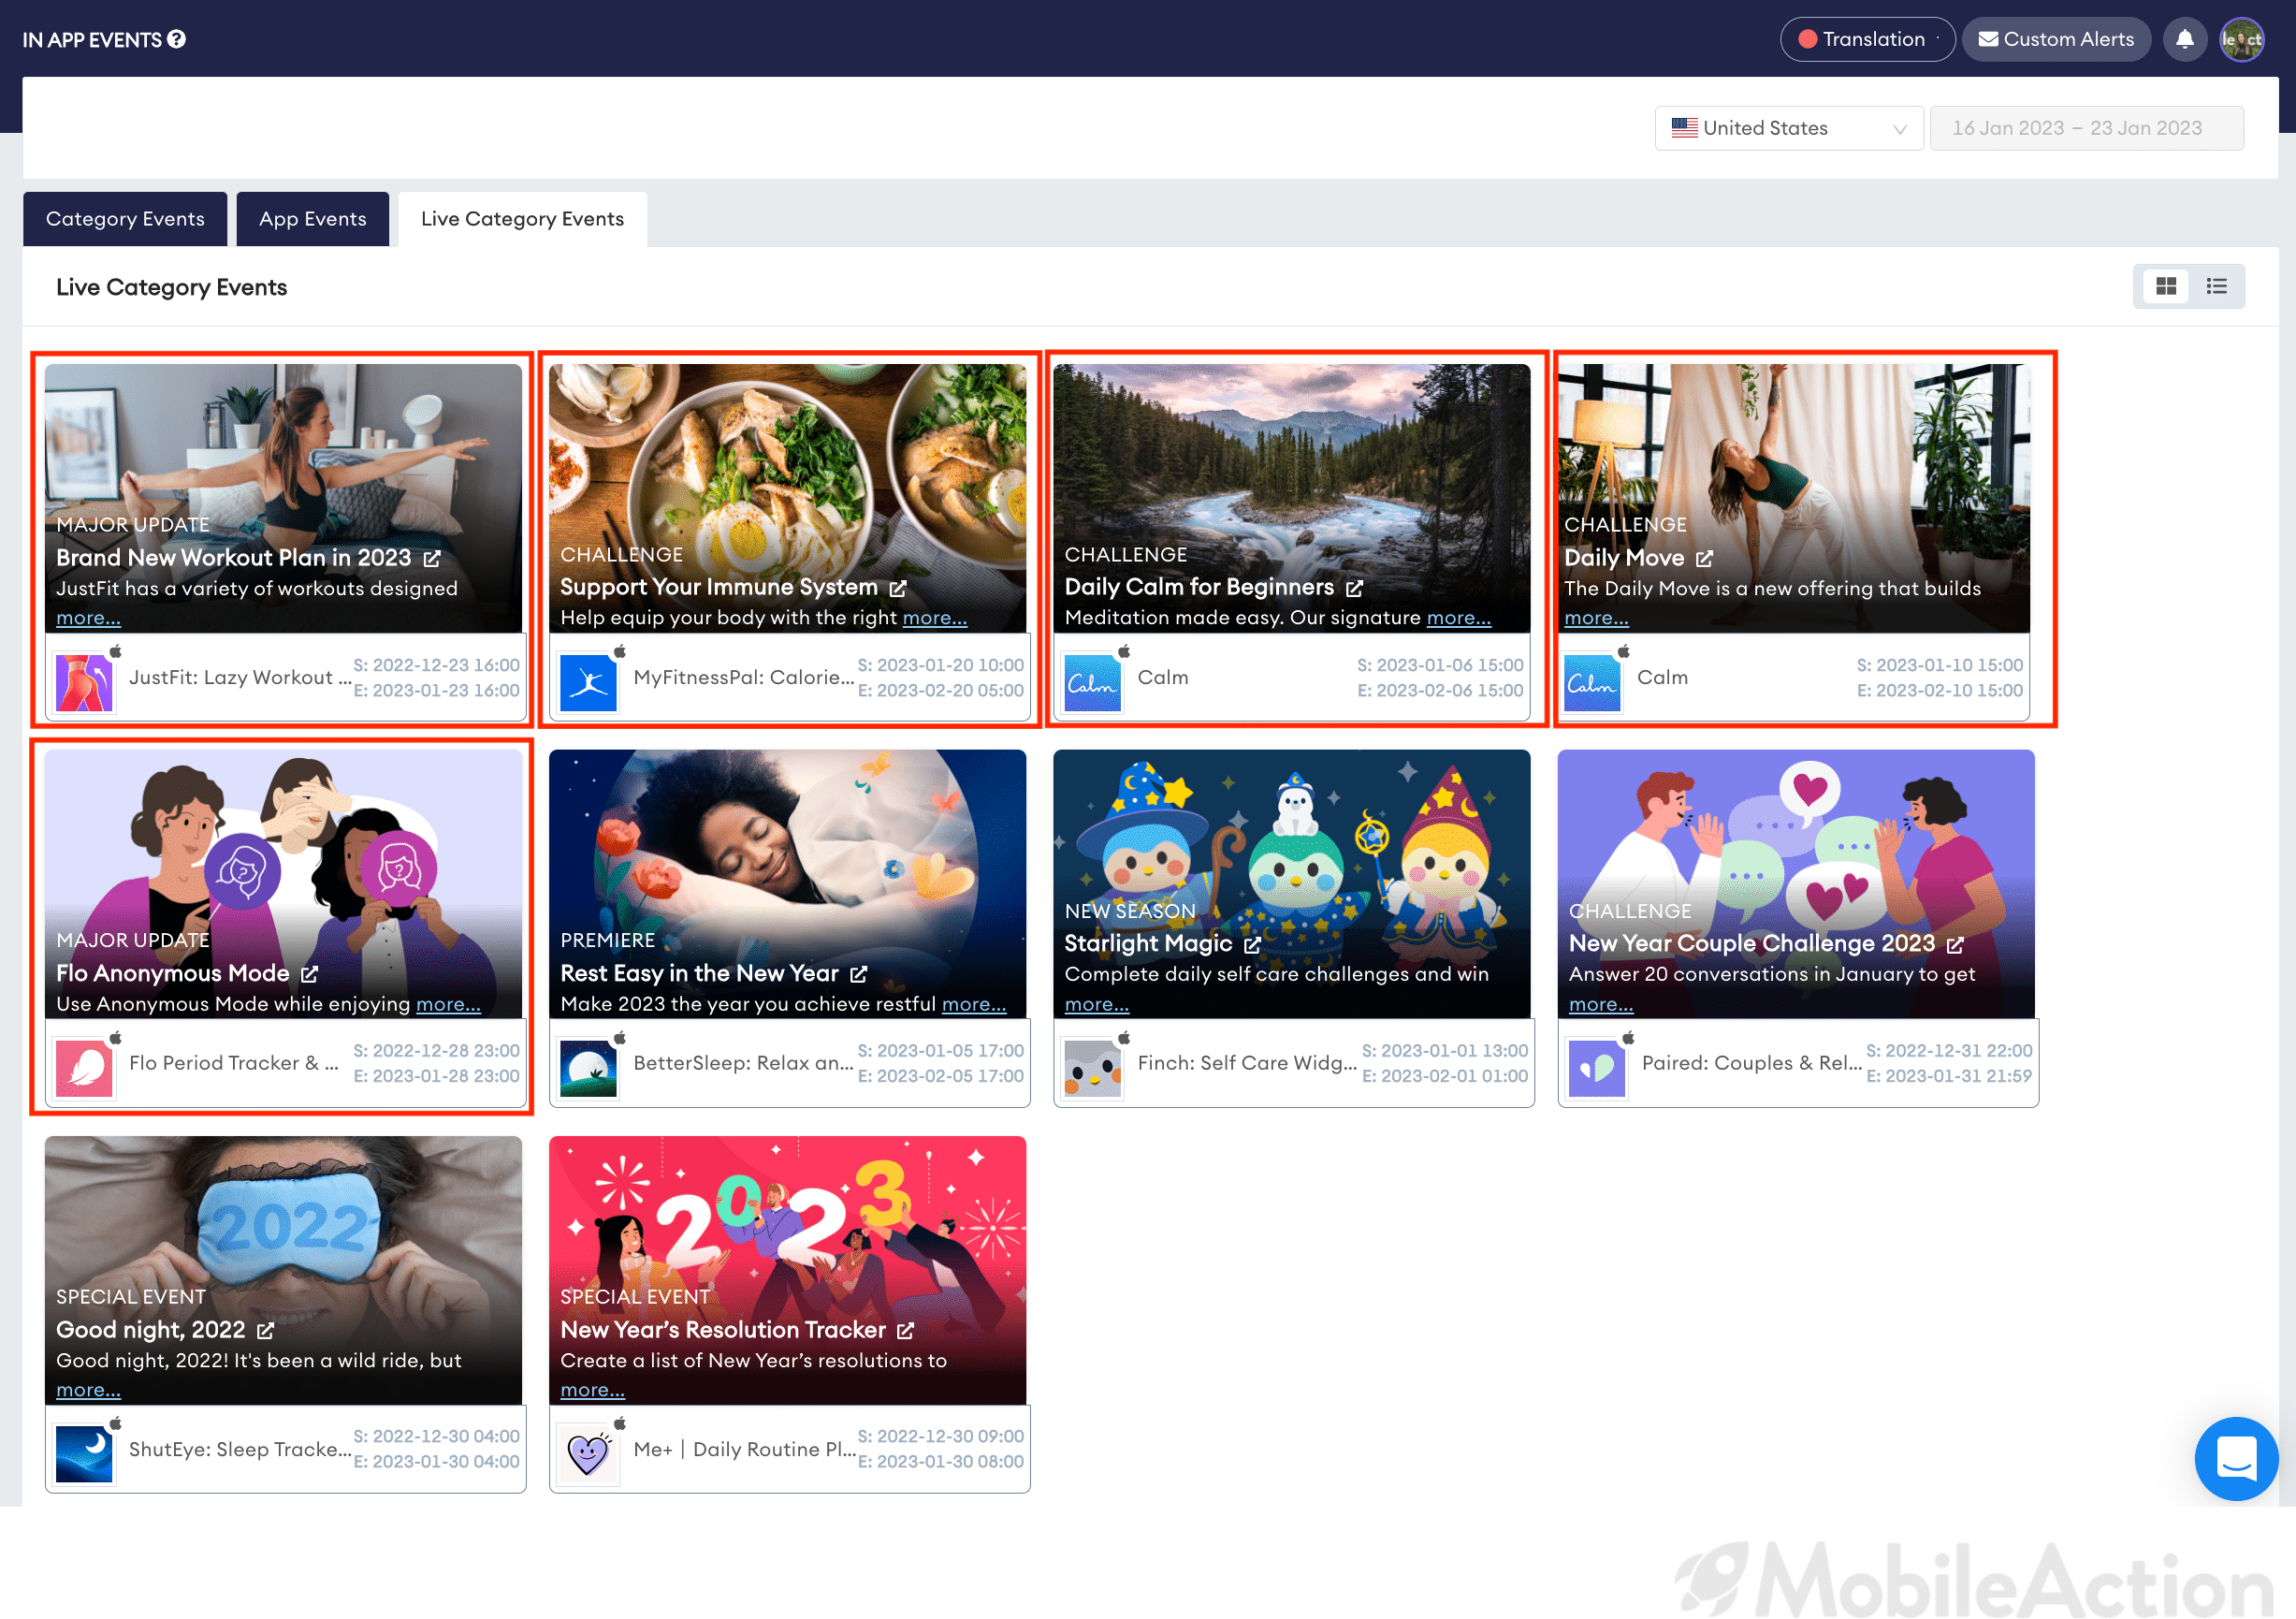
Task: Open external link for Daily Calm for Beginners
Action: point(1354,588)
